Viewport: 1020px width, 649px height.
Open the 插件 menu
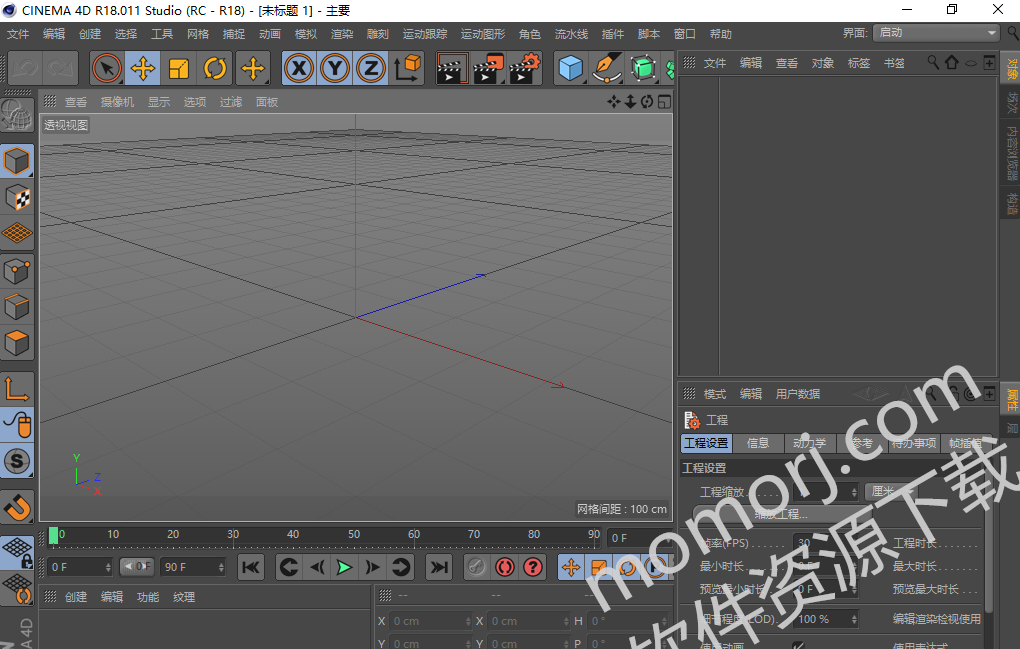pos(613,34)
